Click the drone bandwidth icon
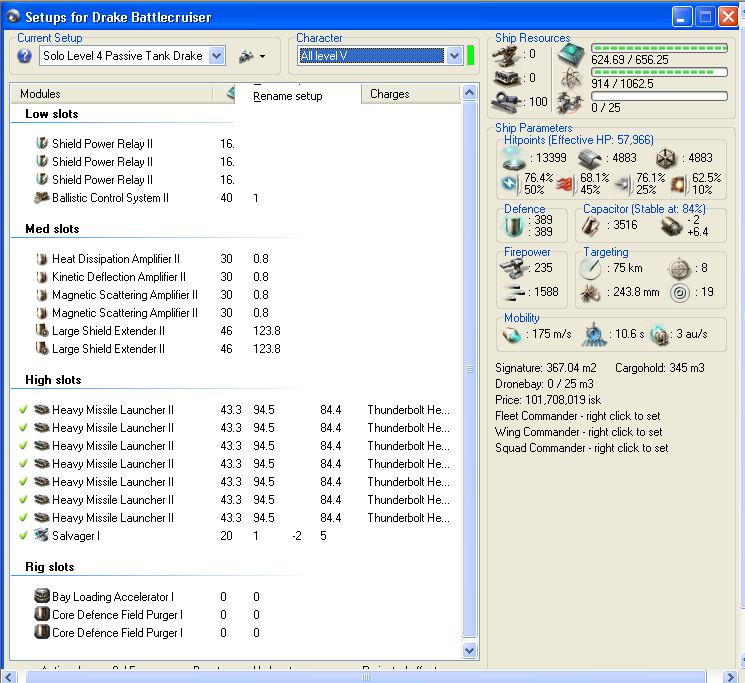Screen dimensions: 745x683 coord(570,102)
